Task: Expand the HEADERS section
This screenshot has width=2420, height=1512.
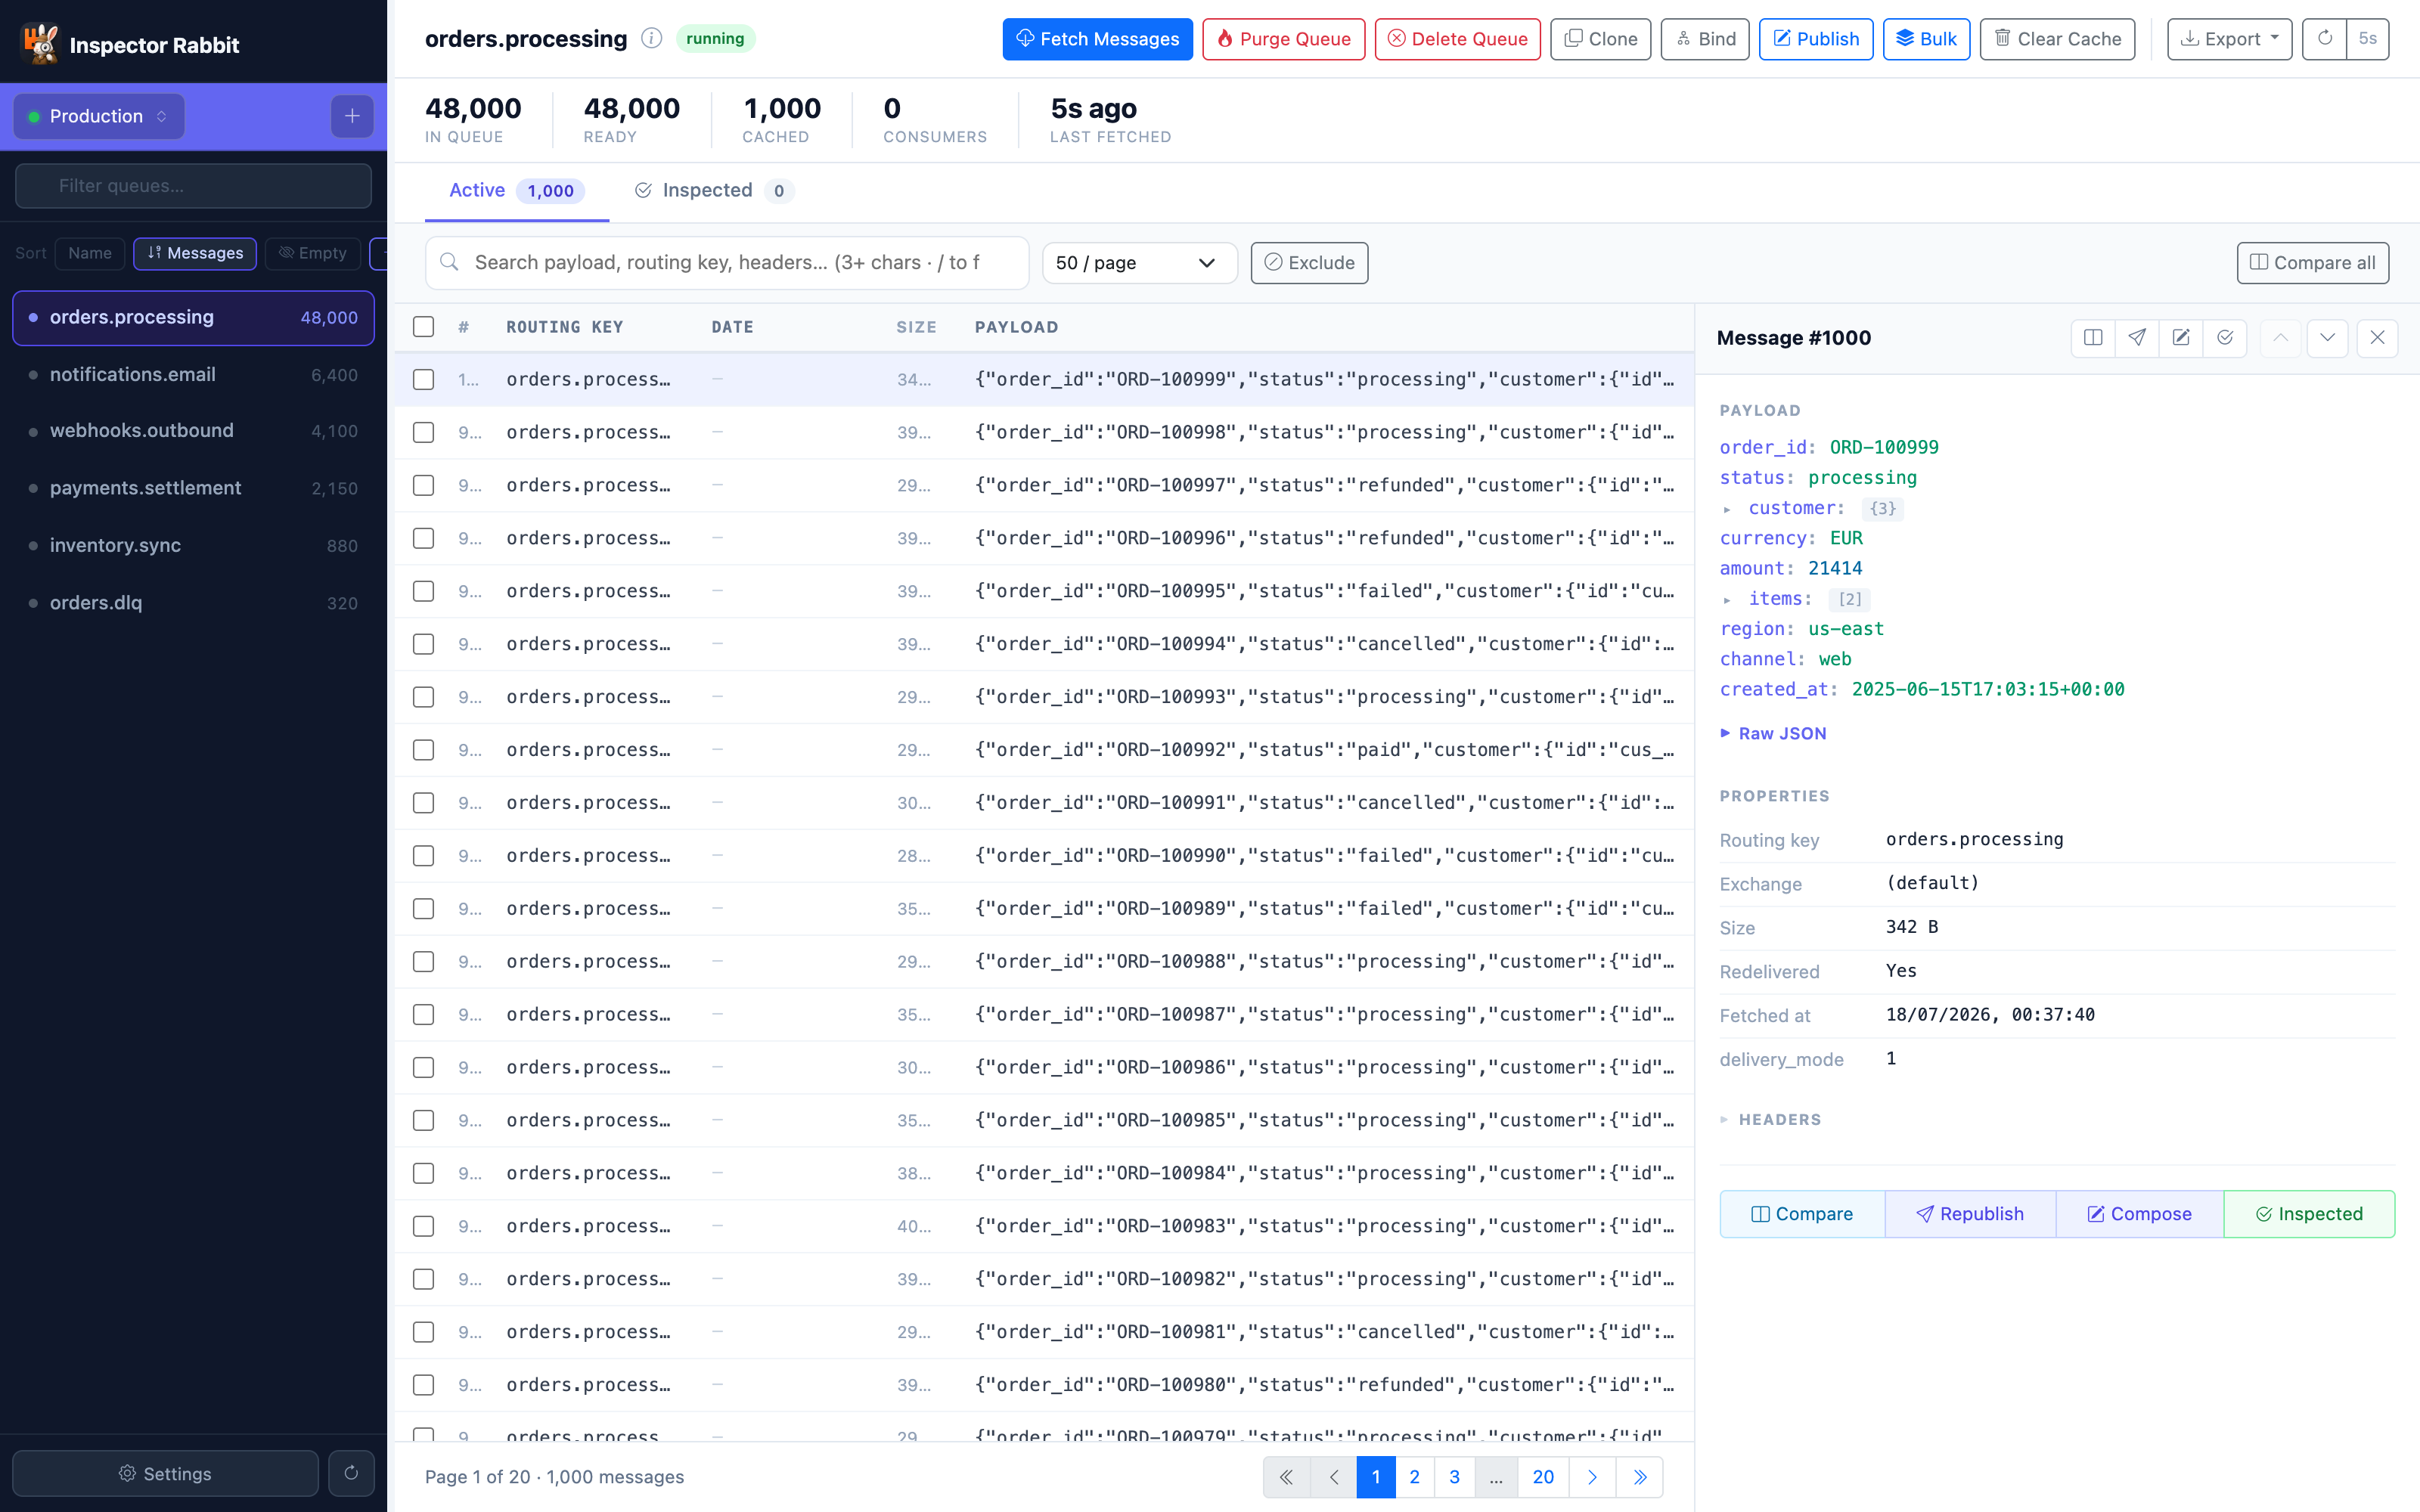Action: (1771, 1120)
